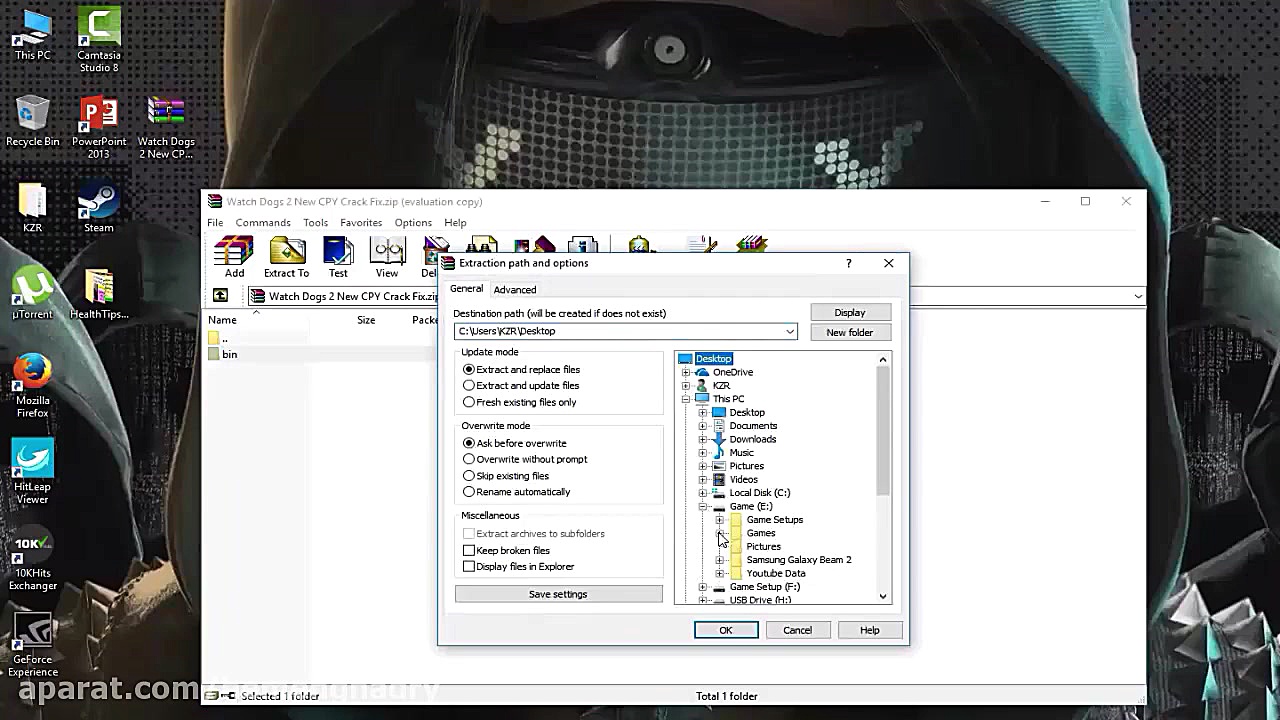Click the View toolbar icon
The height and width of the screenshot is (720, 1280).
(387, 257)
